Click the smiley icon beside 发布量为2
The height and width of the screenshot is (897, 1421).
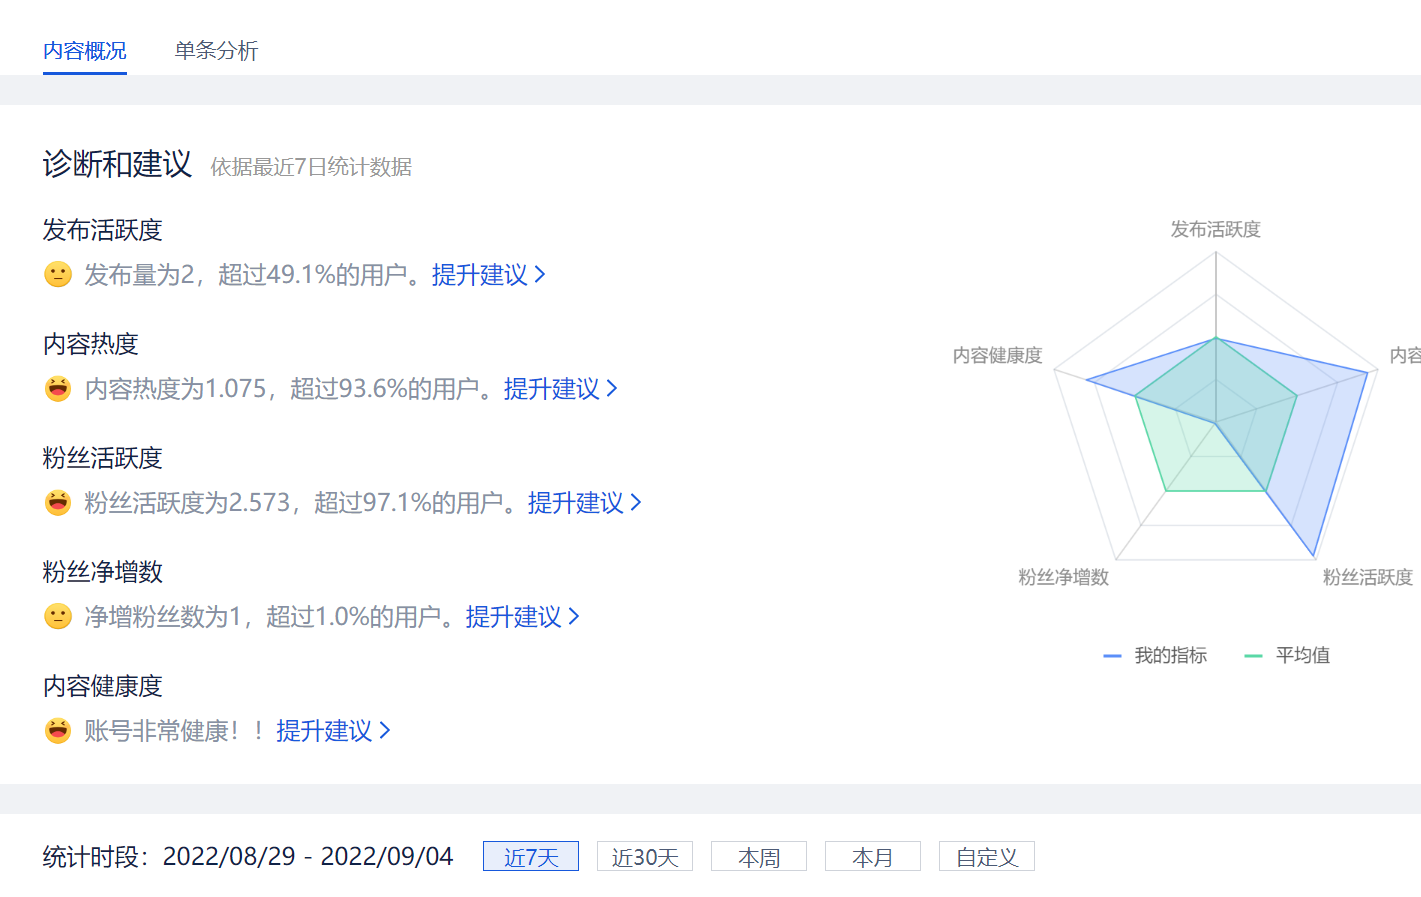click(x=58, y=274)
